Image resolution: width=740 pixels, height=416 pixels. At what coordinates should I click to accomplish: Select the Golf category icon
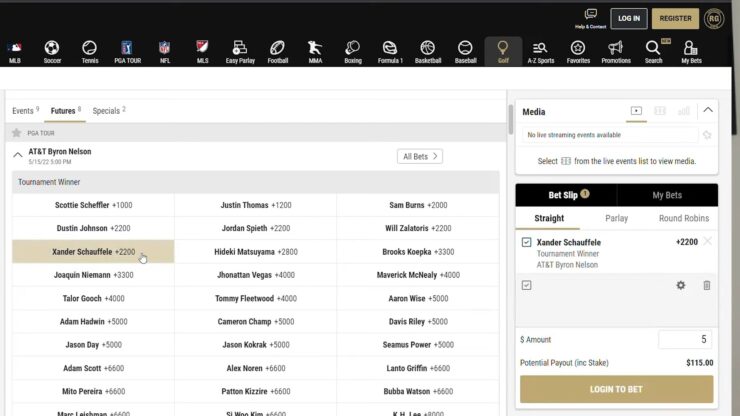503,51
